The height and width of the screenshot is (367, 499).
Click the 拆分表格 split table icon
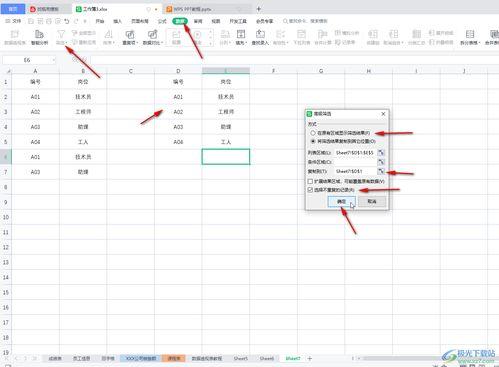pos(470,37)
